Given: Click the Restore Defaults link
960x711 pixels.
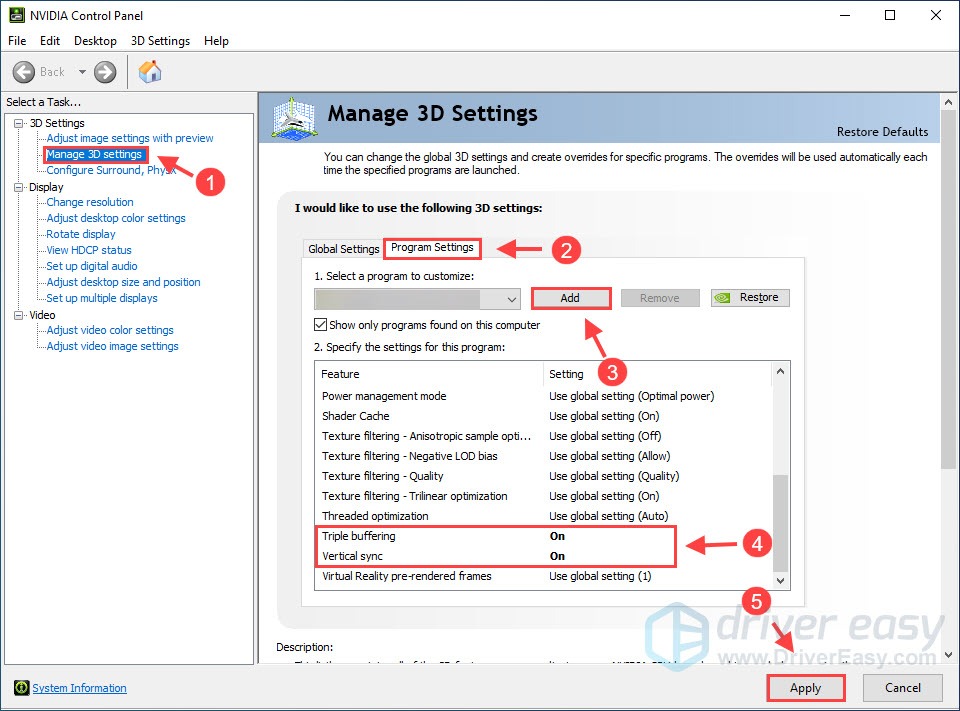Looking at the screenshot, I should point(882,132).
